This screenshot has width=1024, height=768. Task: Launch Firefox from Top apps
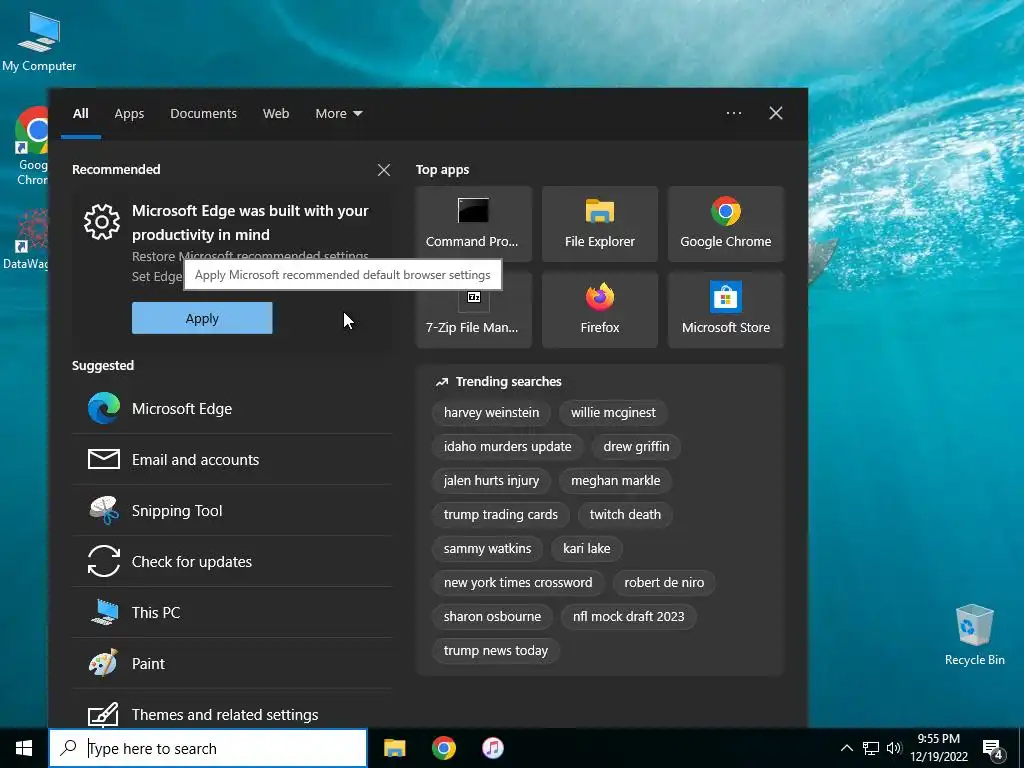point(600,311)
